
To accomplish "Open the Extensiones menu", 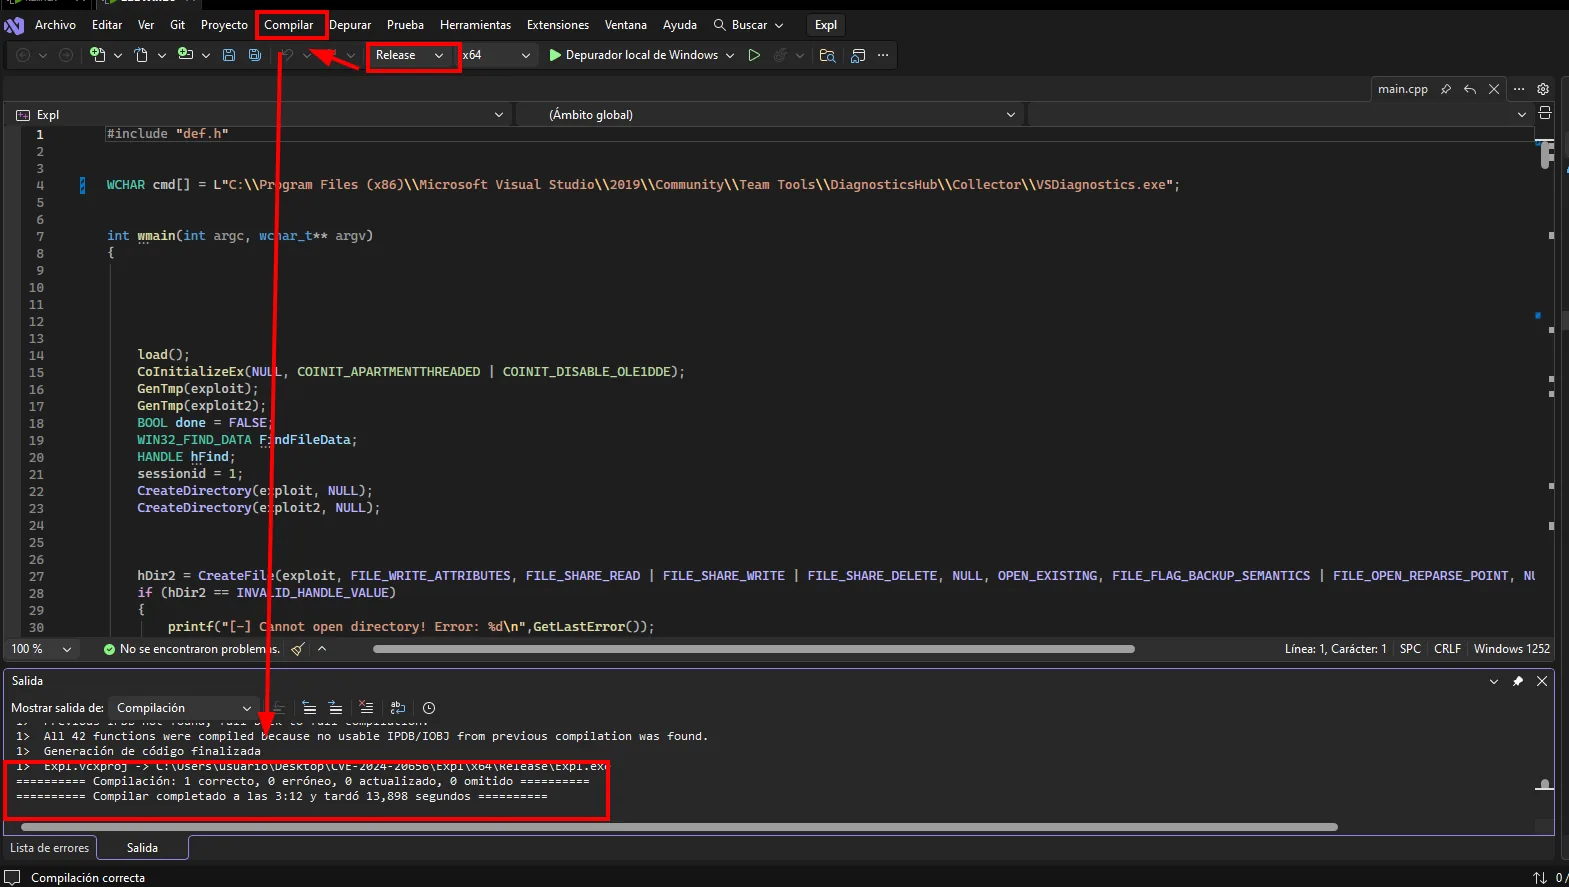I will [x=558, y=25].
